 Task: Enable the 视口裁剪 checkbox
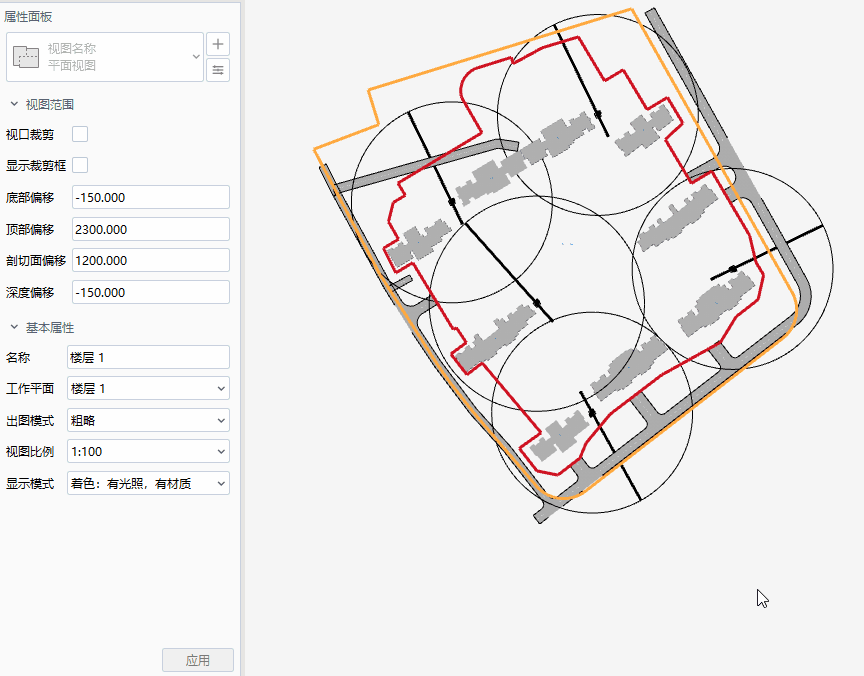80,134
